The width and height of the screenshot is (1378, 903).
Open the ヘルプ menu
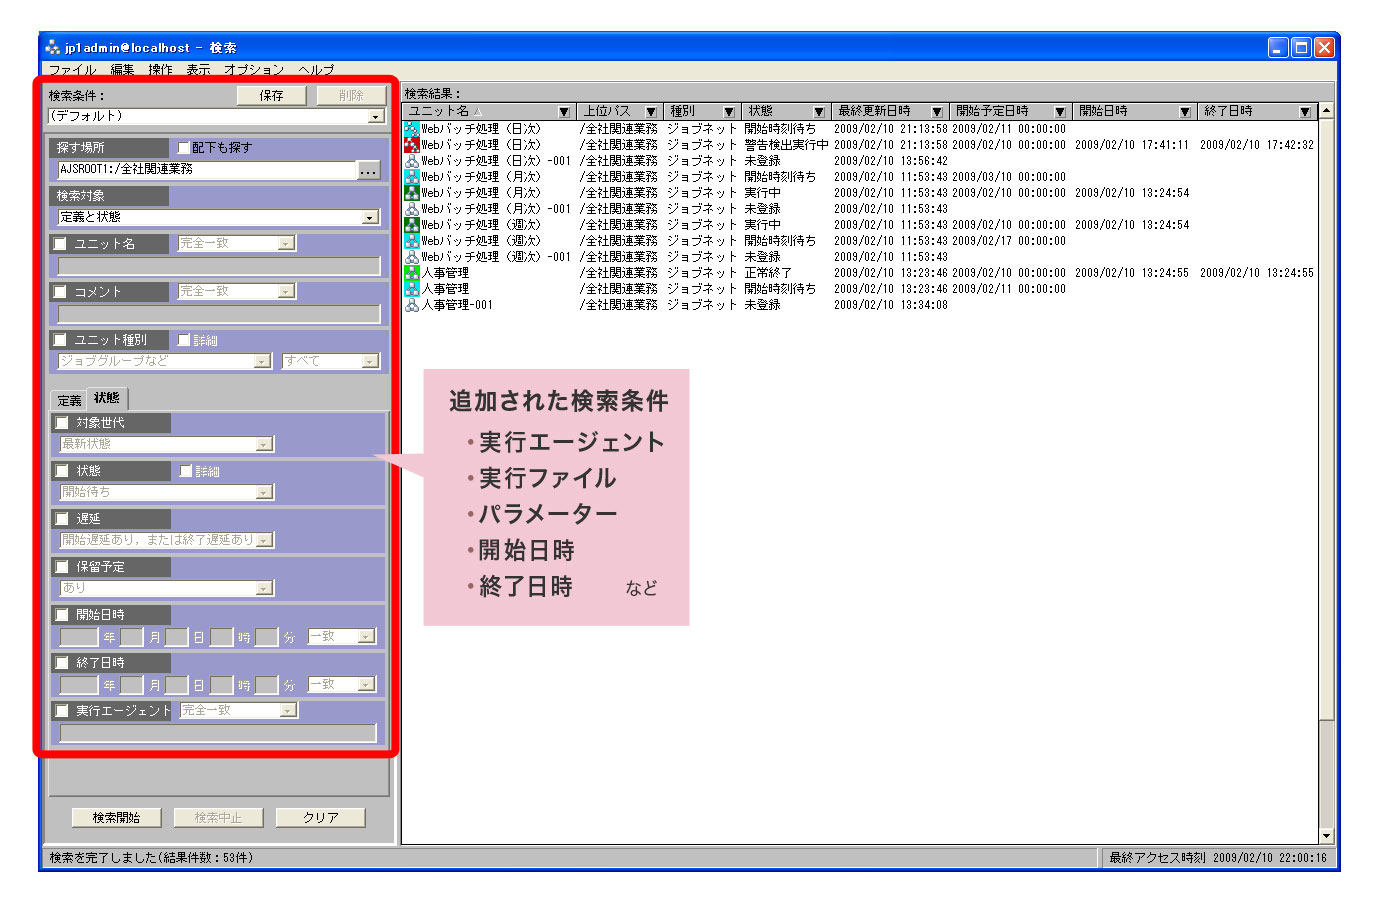(316, 70)
